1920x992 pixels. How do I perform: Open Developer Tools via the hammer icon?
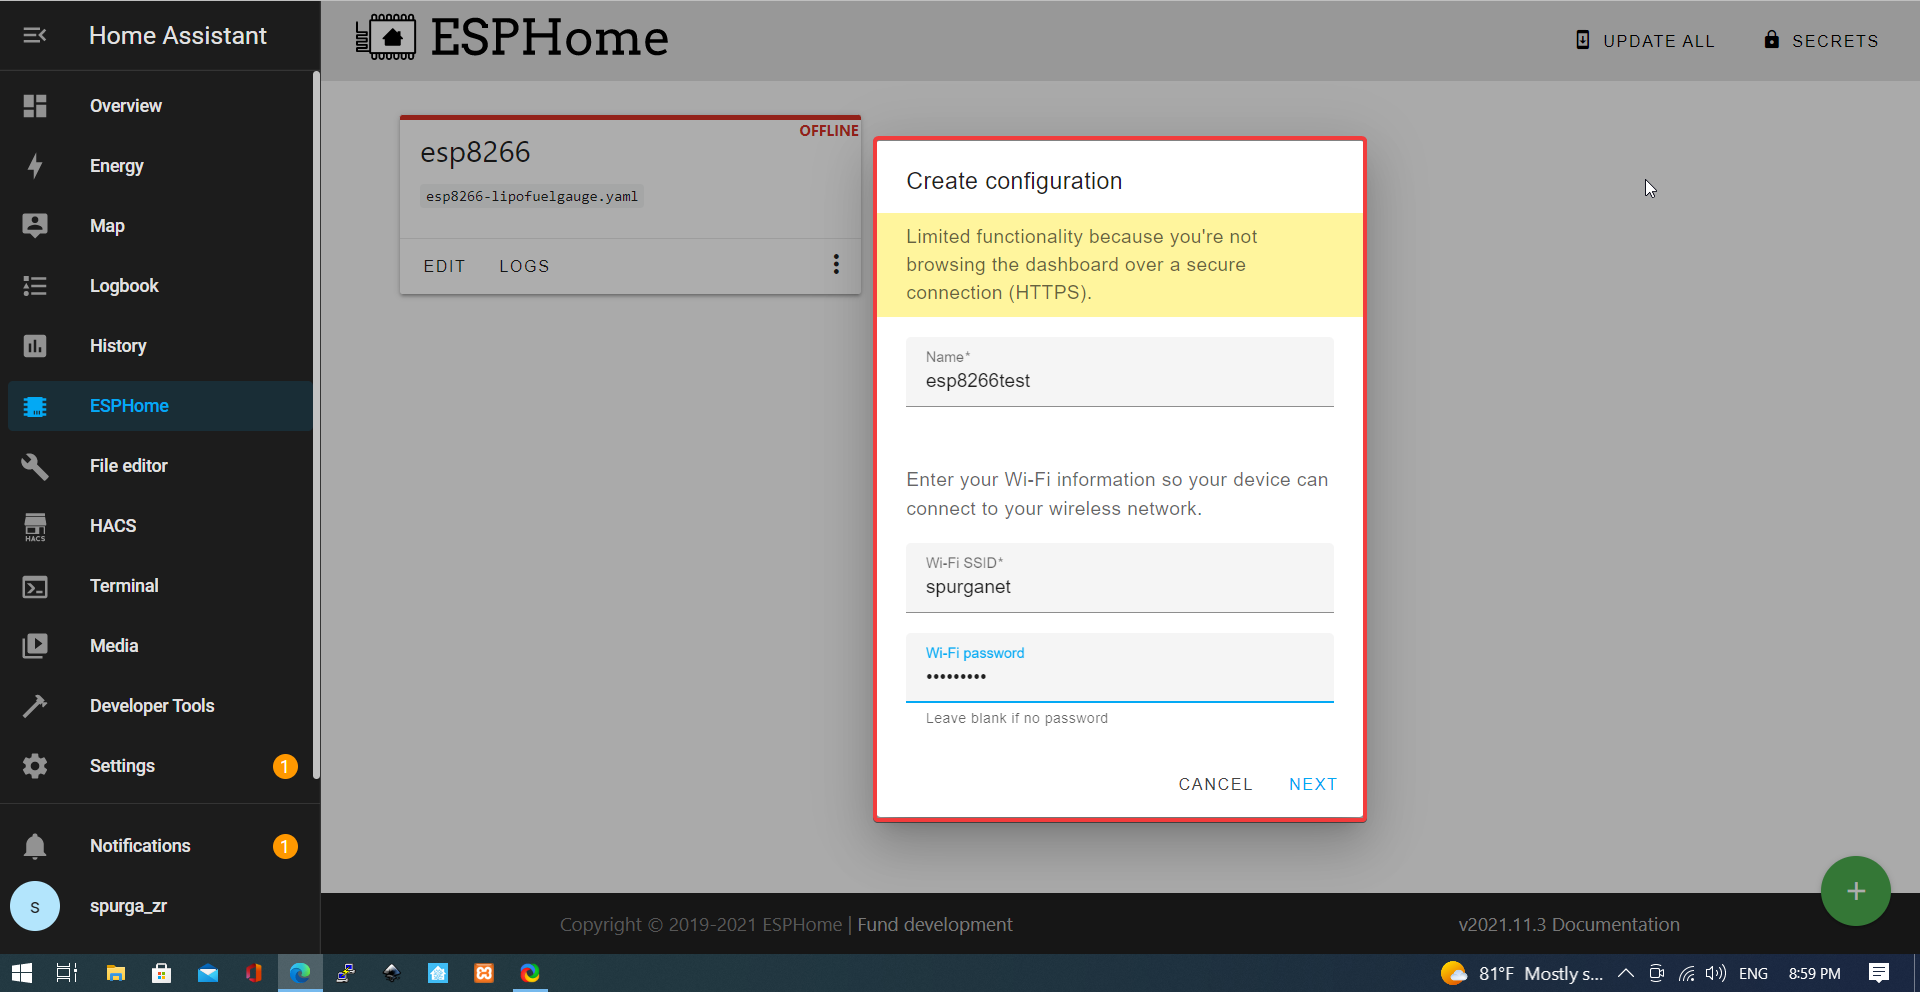[x=35, y=705]
